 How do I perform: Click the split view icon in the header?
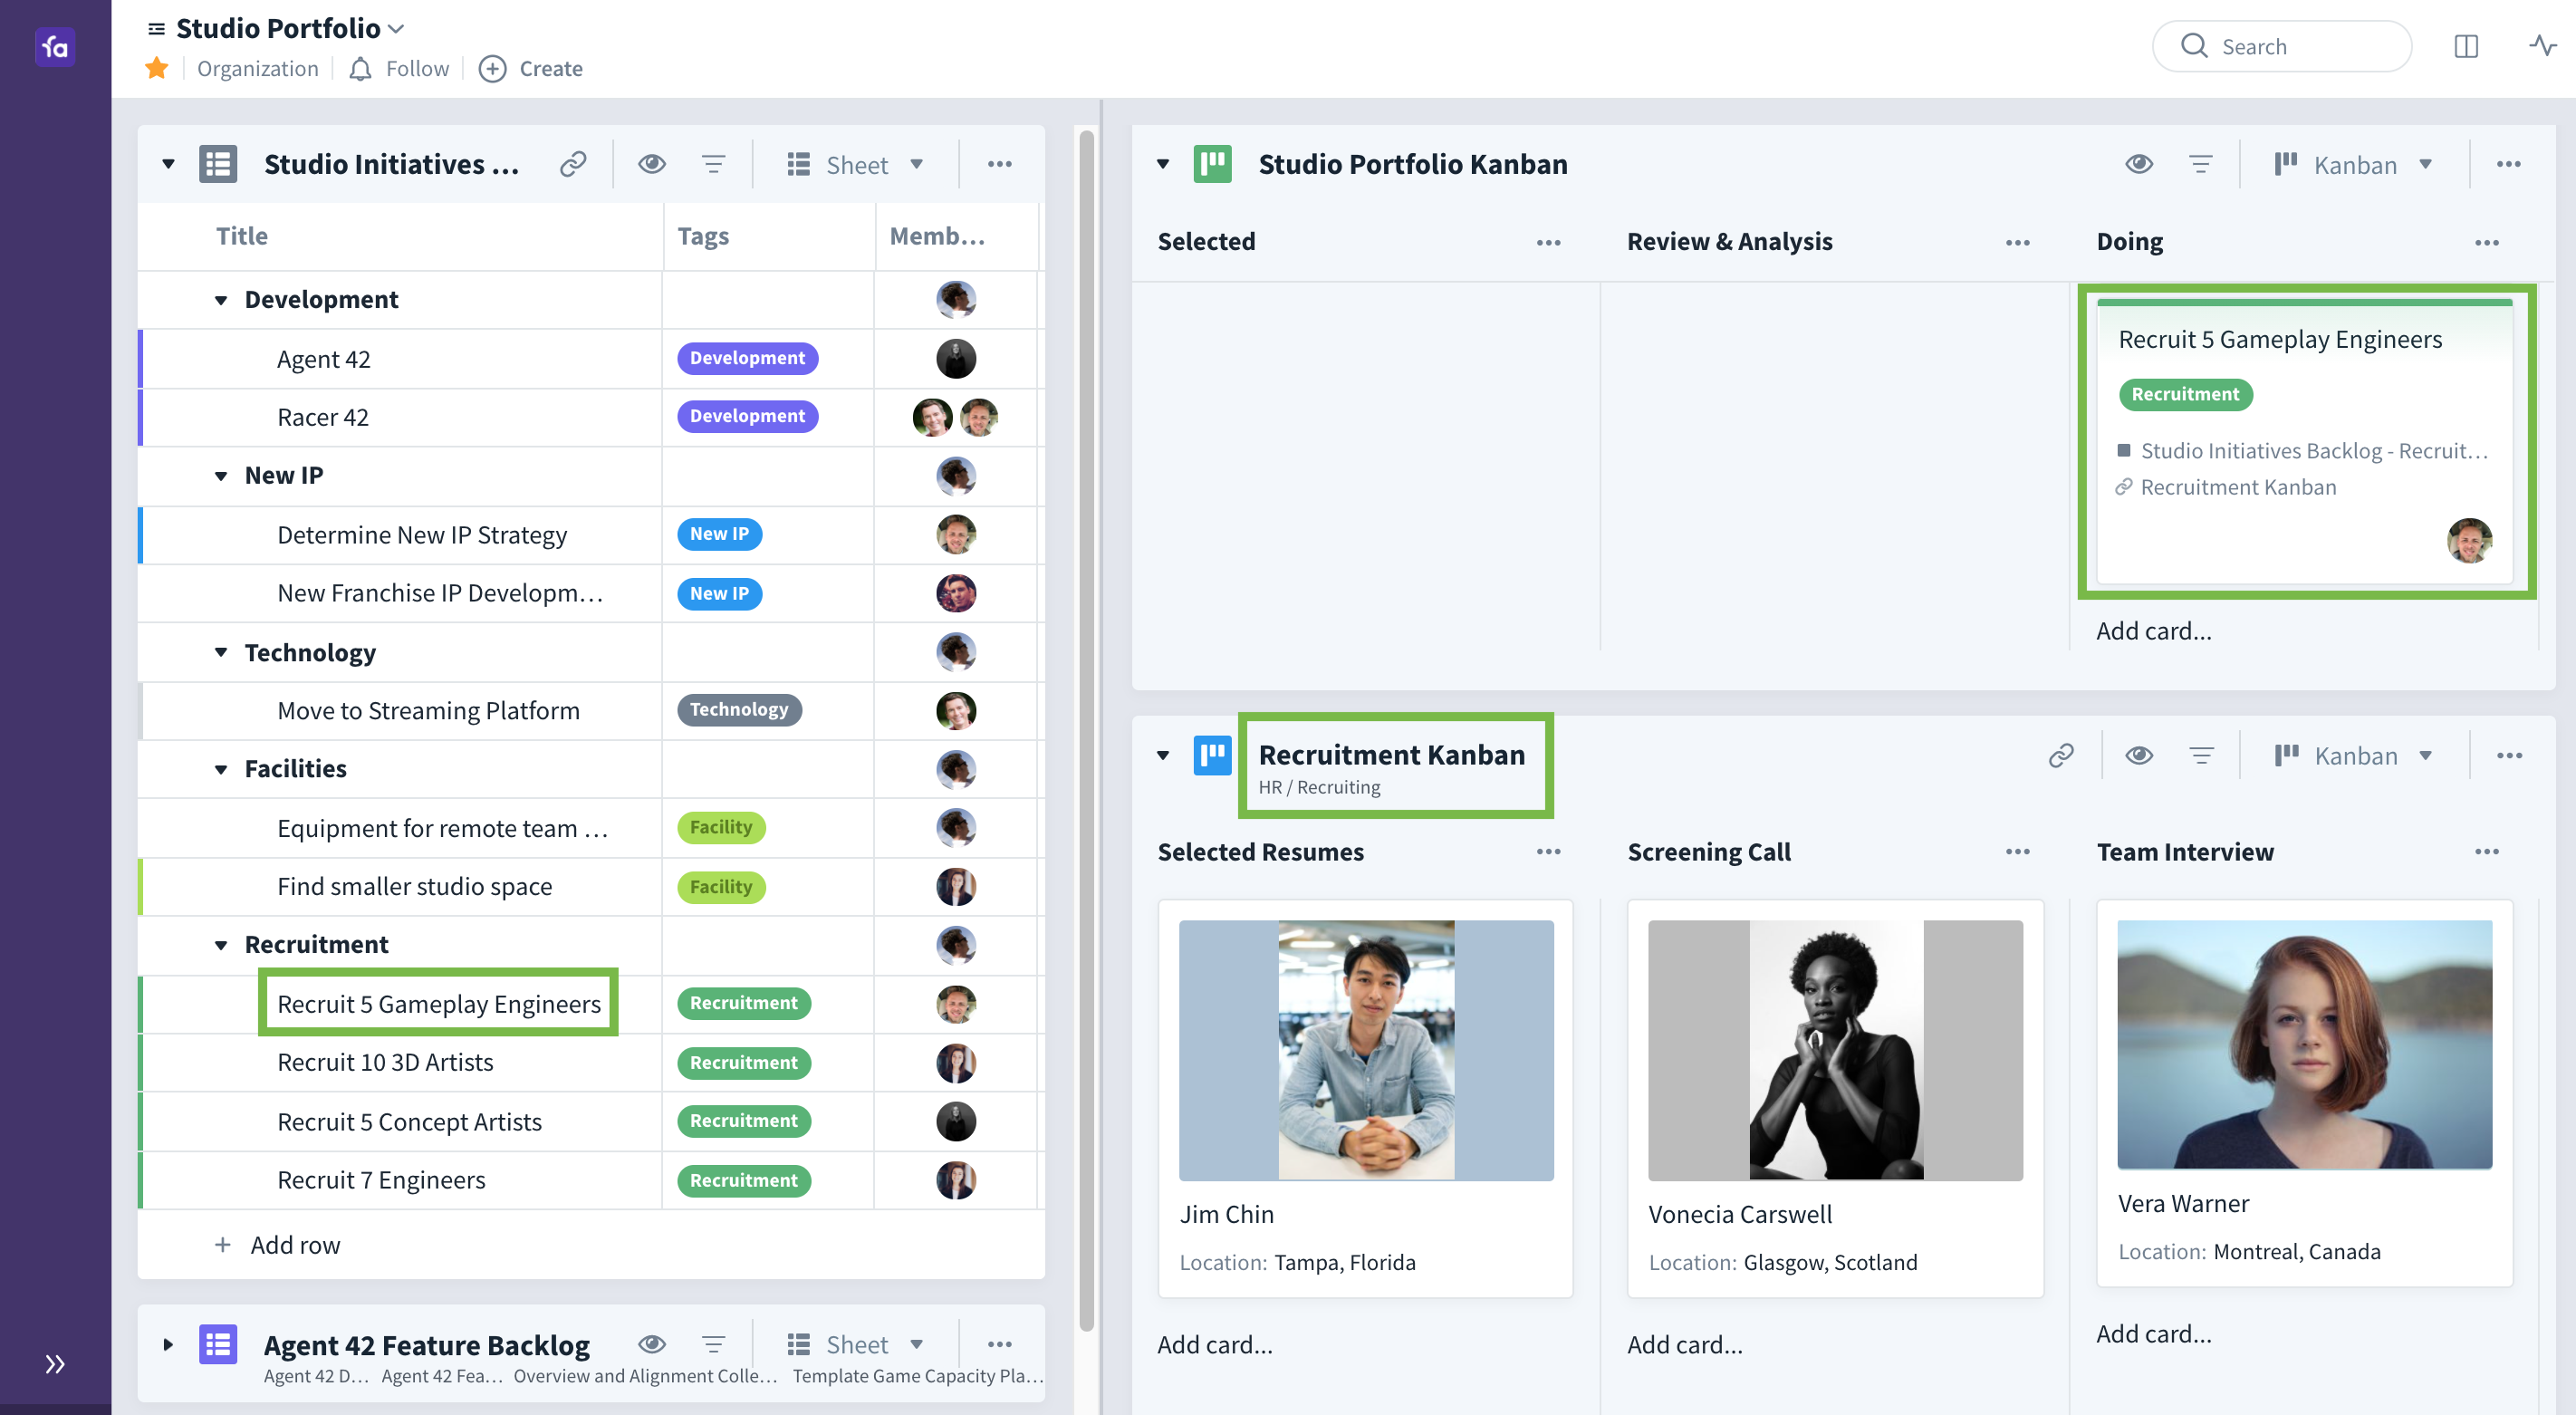click(x=2467, y=46)
